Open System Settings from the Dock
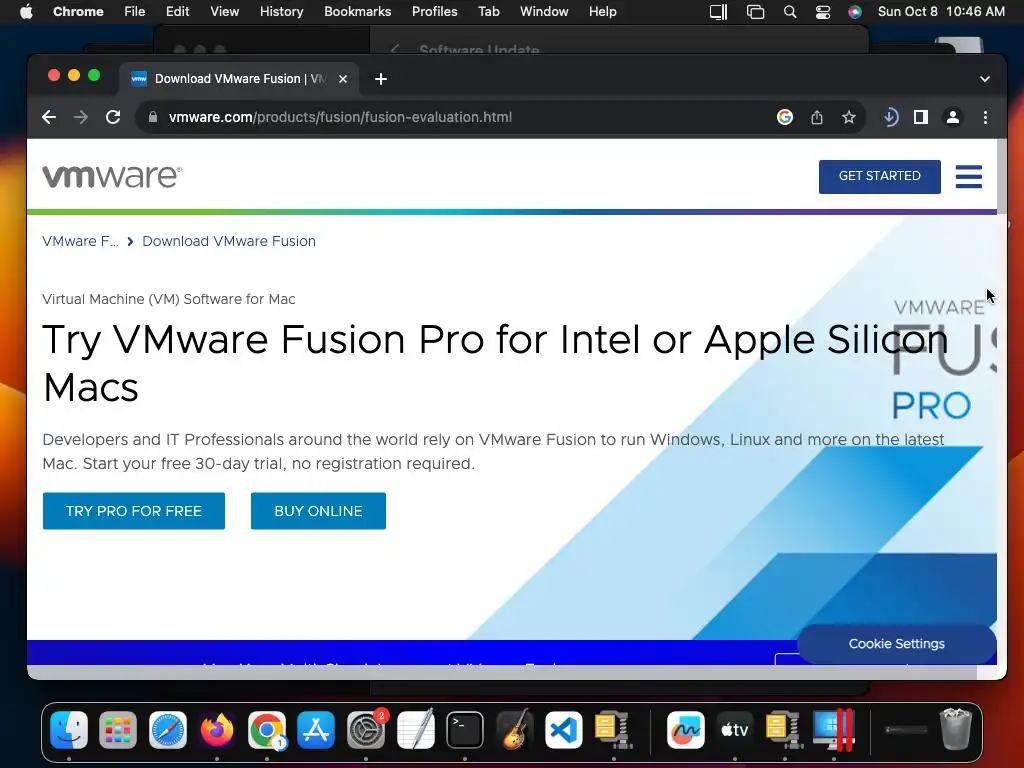This screenshot has width=1024, height=768. [366, 729]
